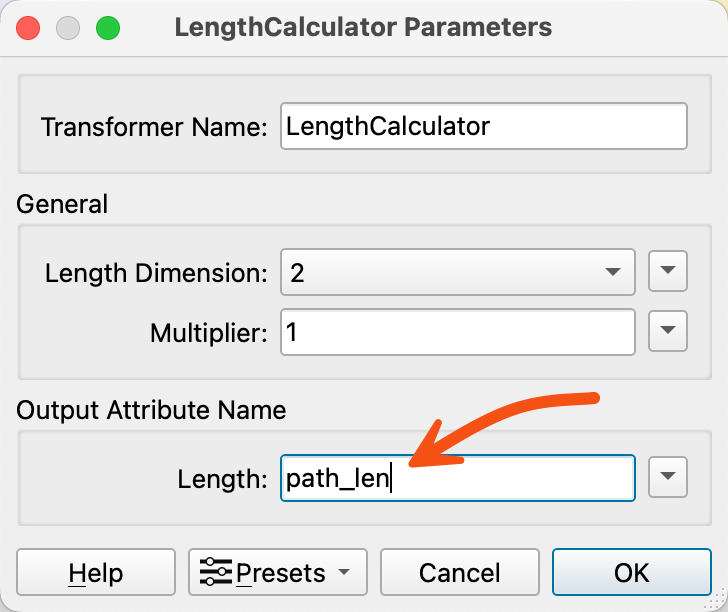Click the green zoom window button
This screenshot has width=728, height=612.
pyautogui.click(x=108, y=28)
